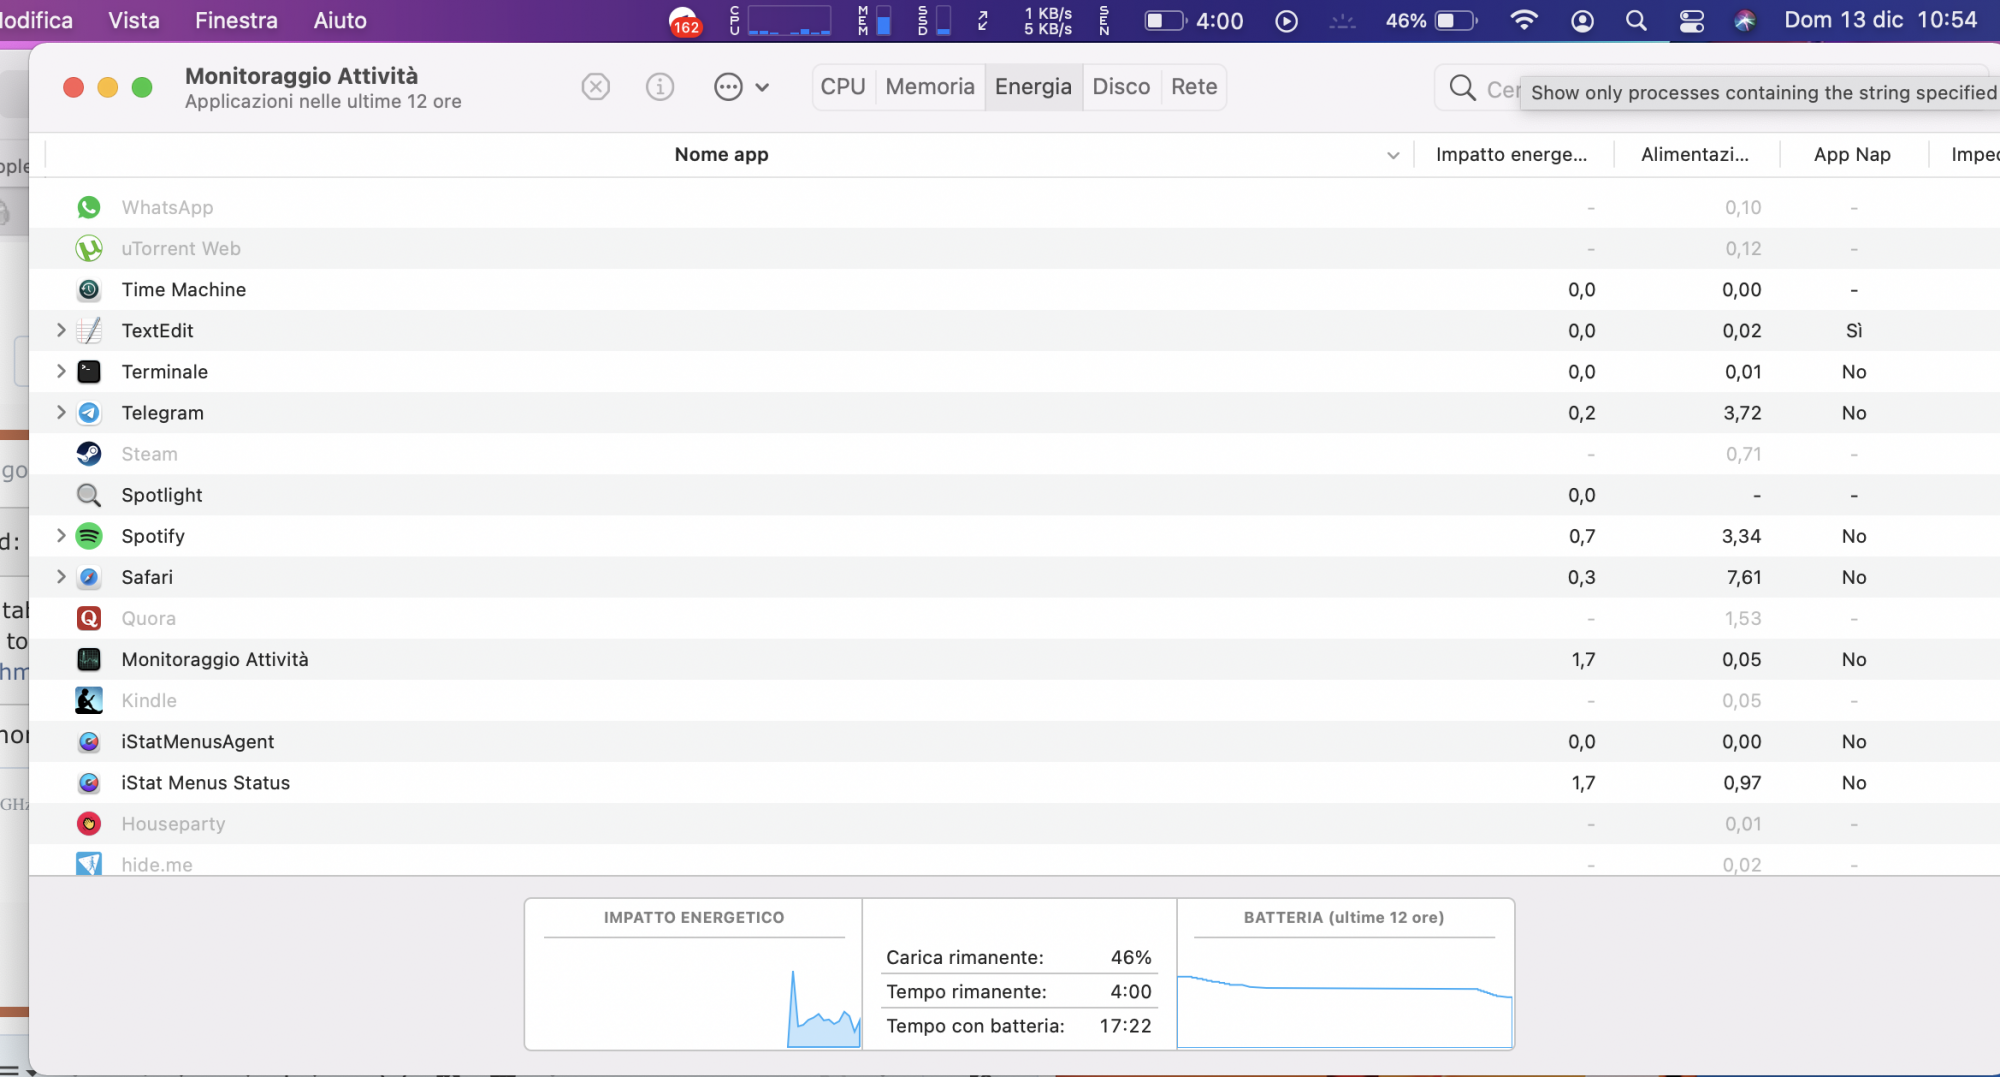Click TextEdit's App Nap value Sì
2000x1077 pixels.
tap(1854, 331)
